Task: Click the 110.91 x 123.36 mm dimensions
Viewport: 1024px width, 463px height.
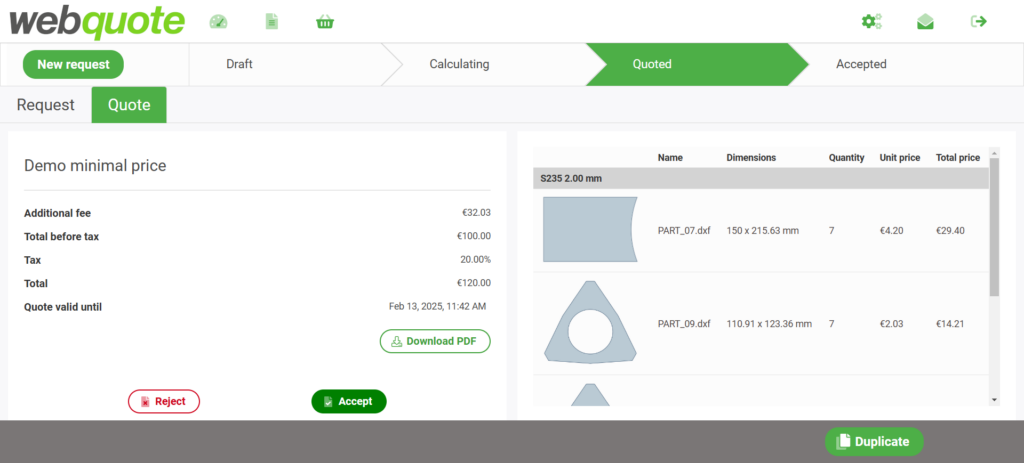Action: click(769, 324)
